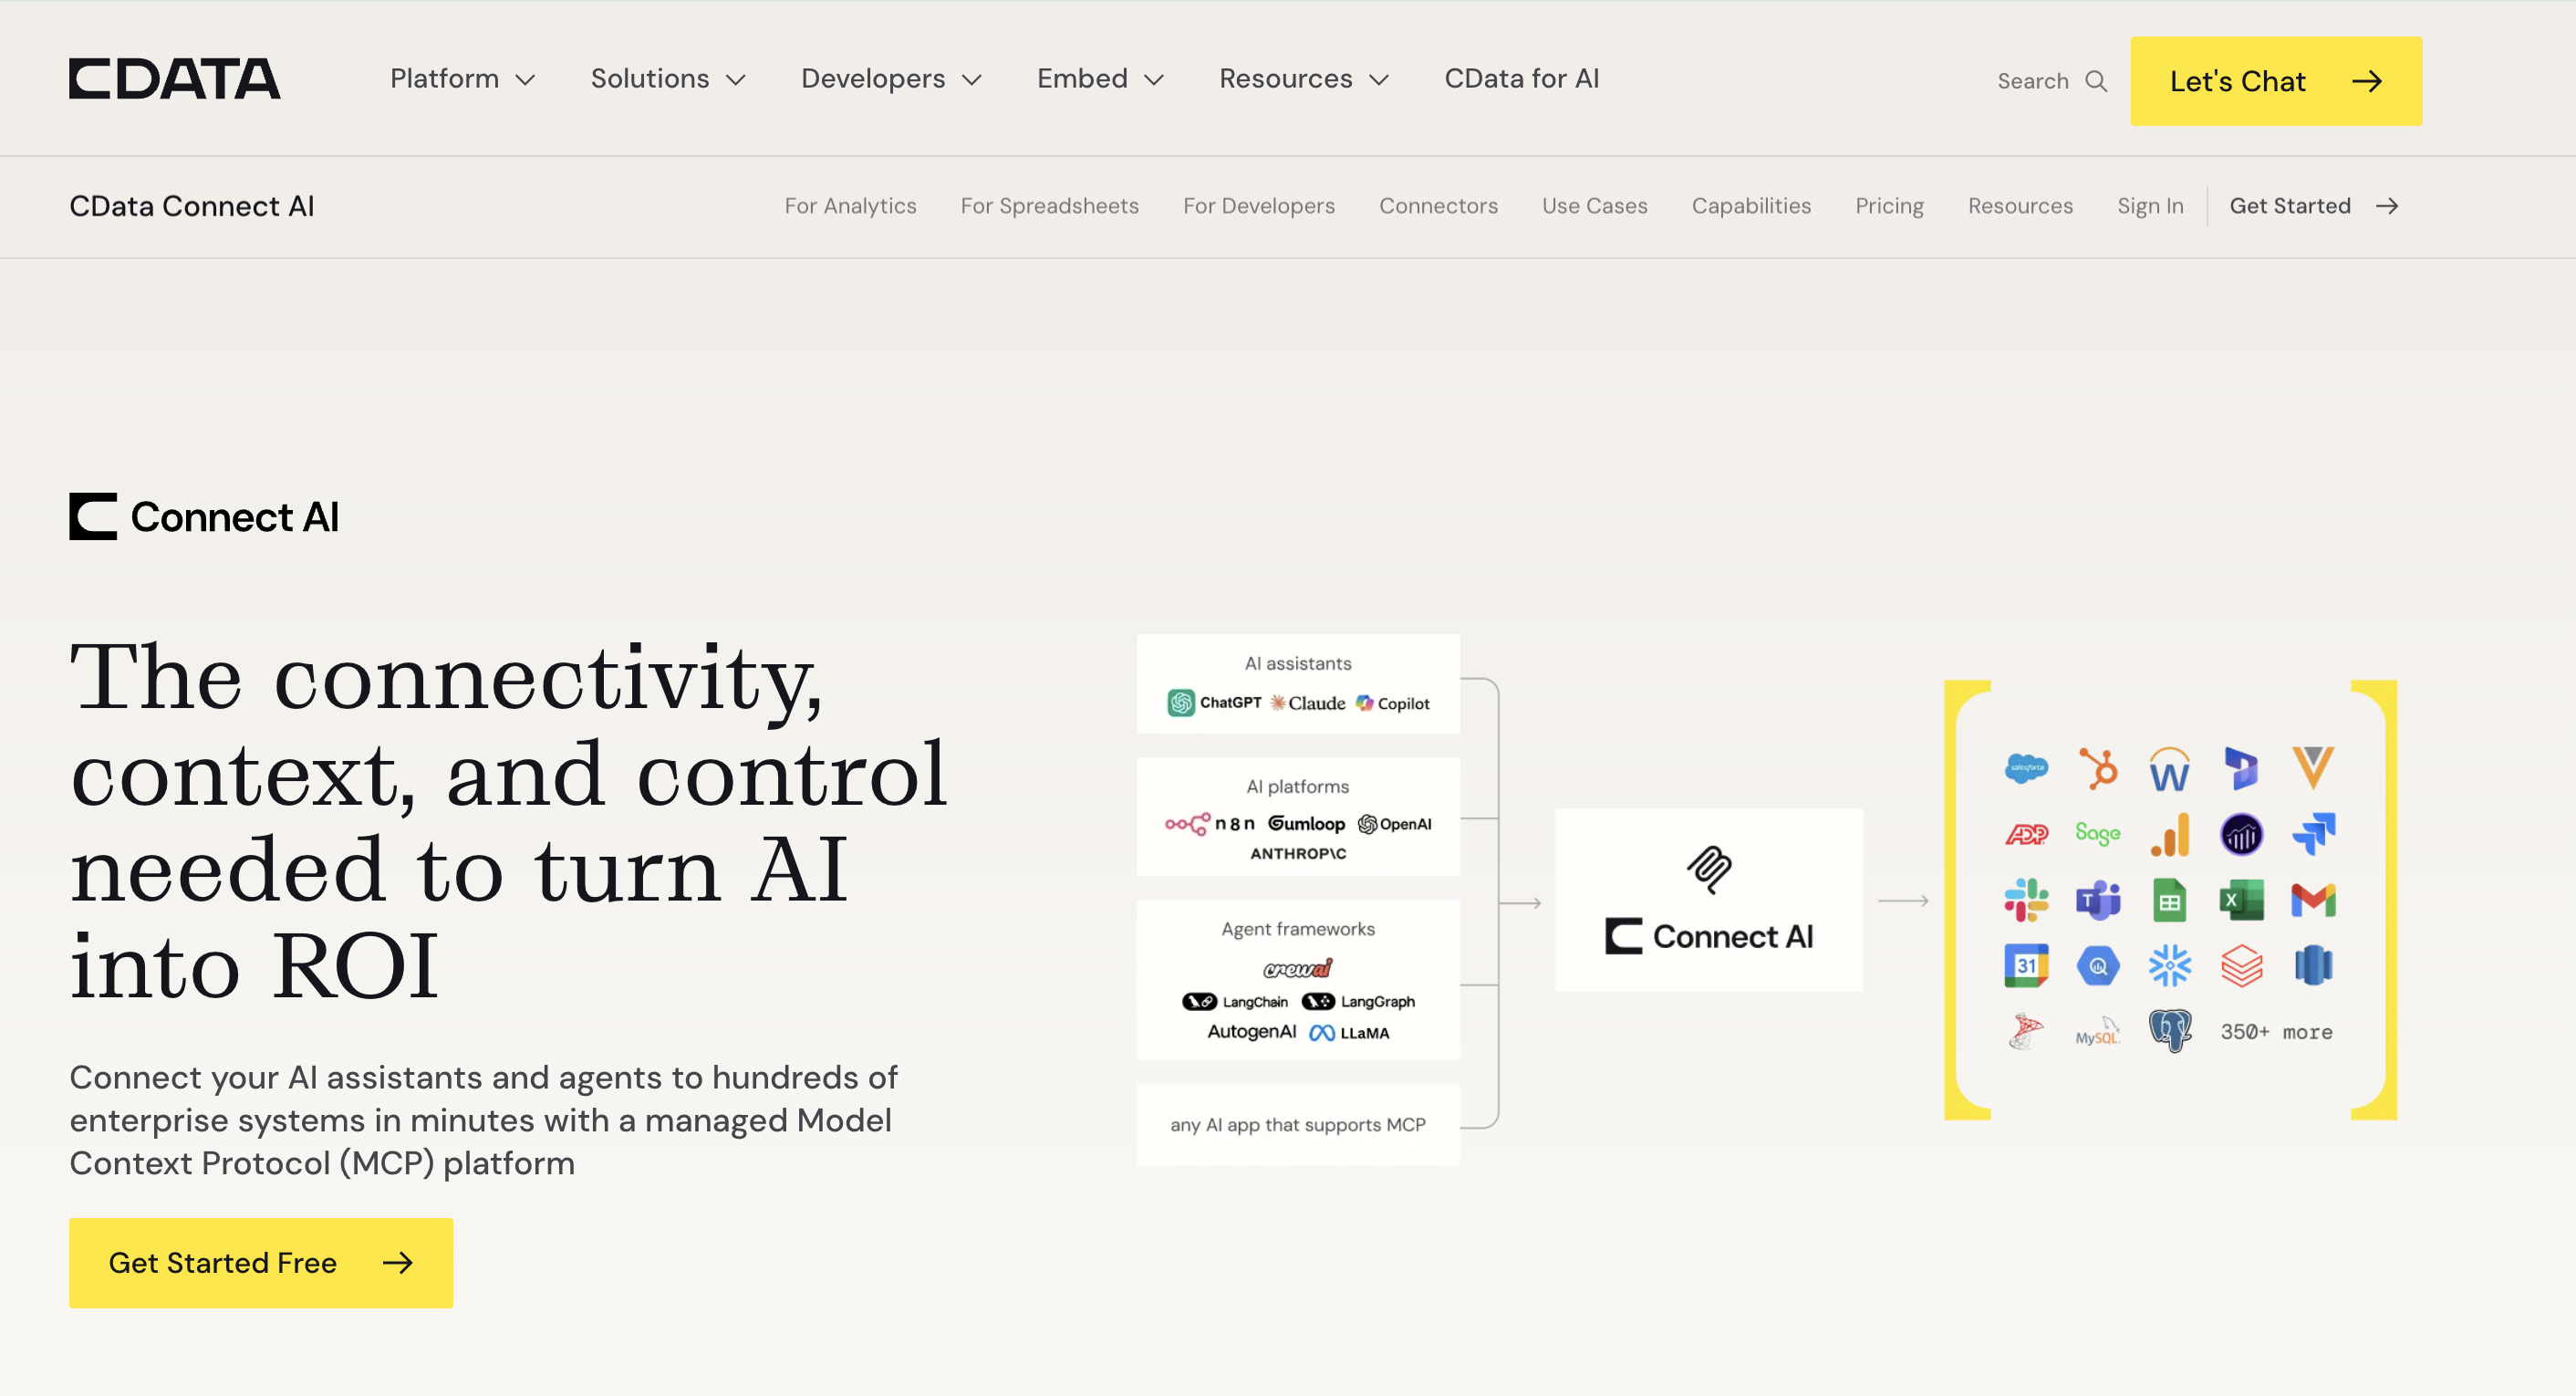Go to For Spreadsheets section
Screen dimensions: 2576x1396
1049,206
